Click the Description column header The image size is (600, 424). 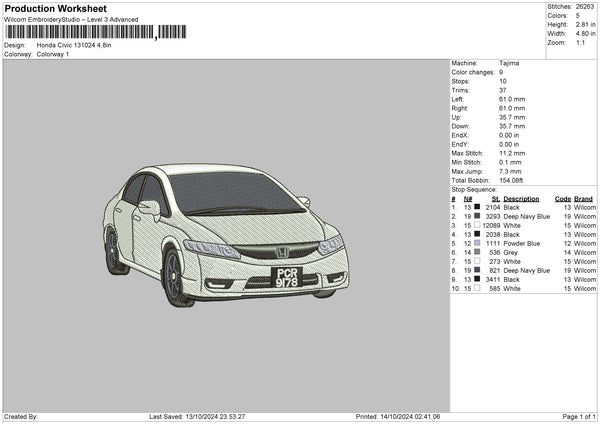(521, 198)
